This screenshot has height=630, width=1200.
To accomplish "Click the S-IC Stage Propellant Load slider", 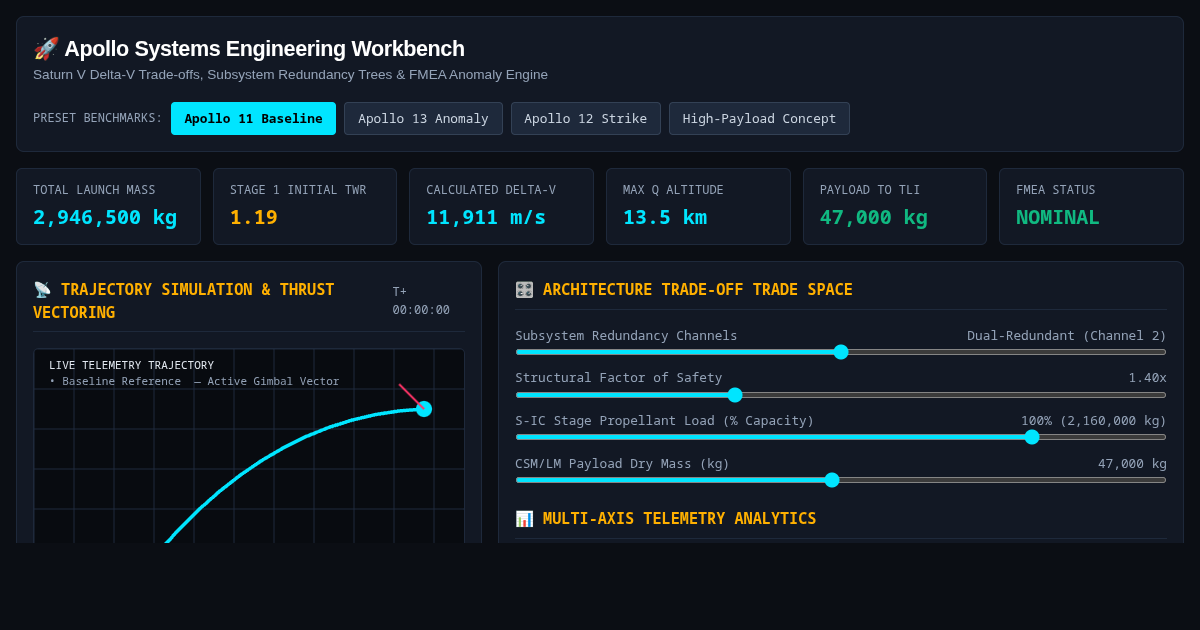I will pos(841,437).
